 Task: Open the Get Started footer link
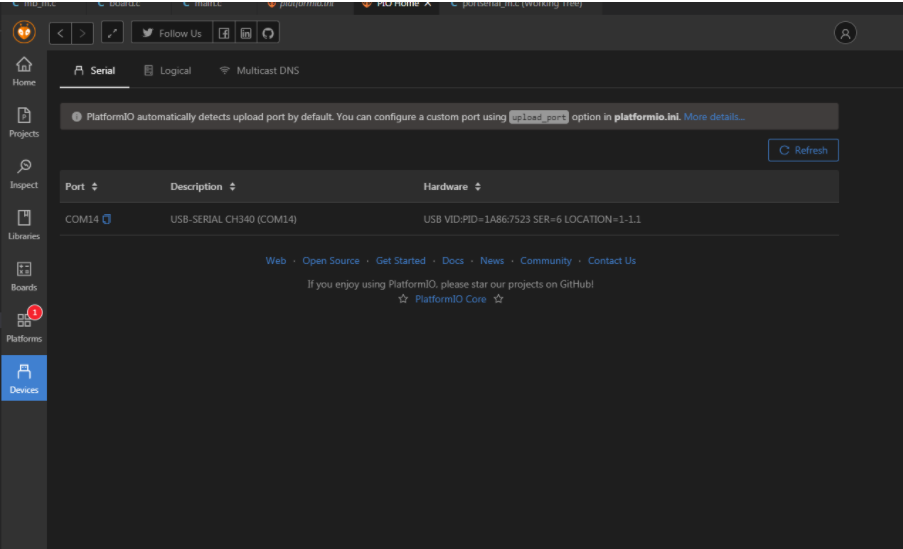tap(400, 260)
